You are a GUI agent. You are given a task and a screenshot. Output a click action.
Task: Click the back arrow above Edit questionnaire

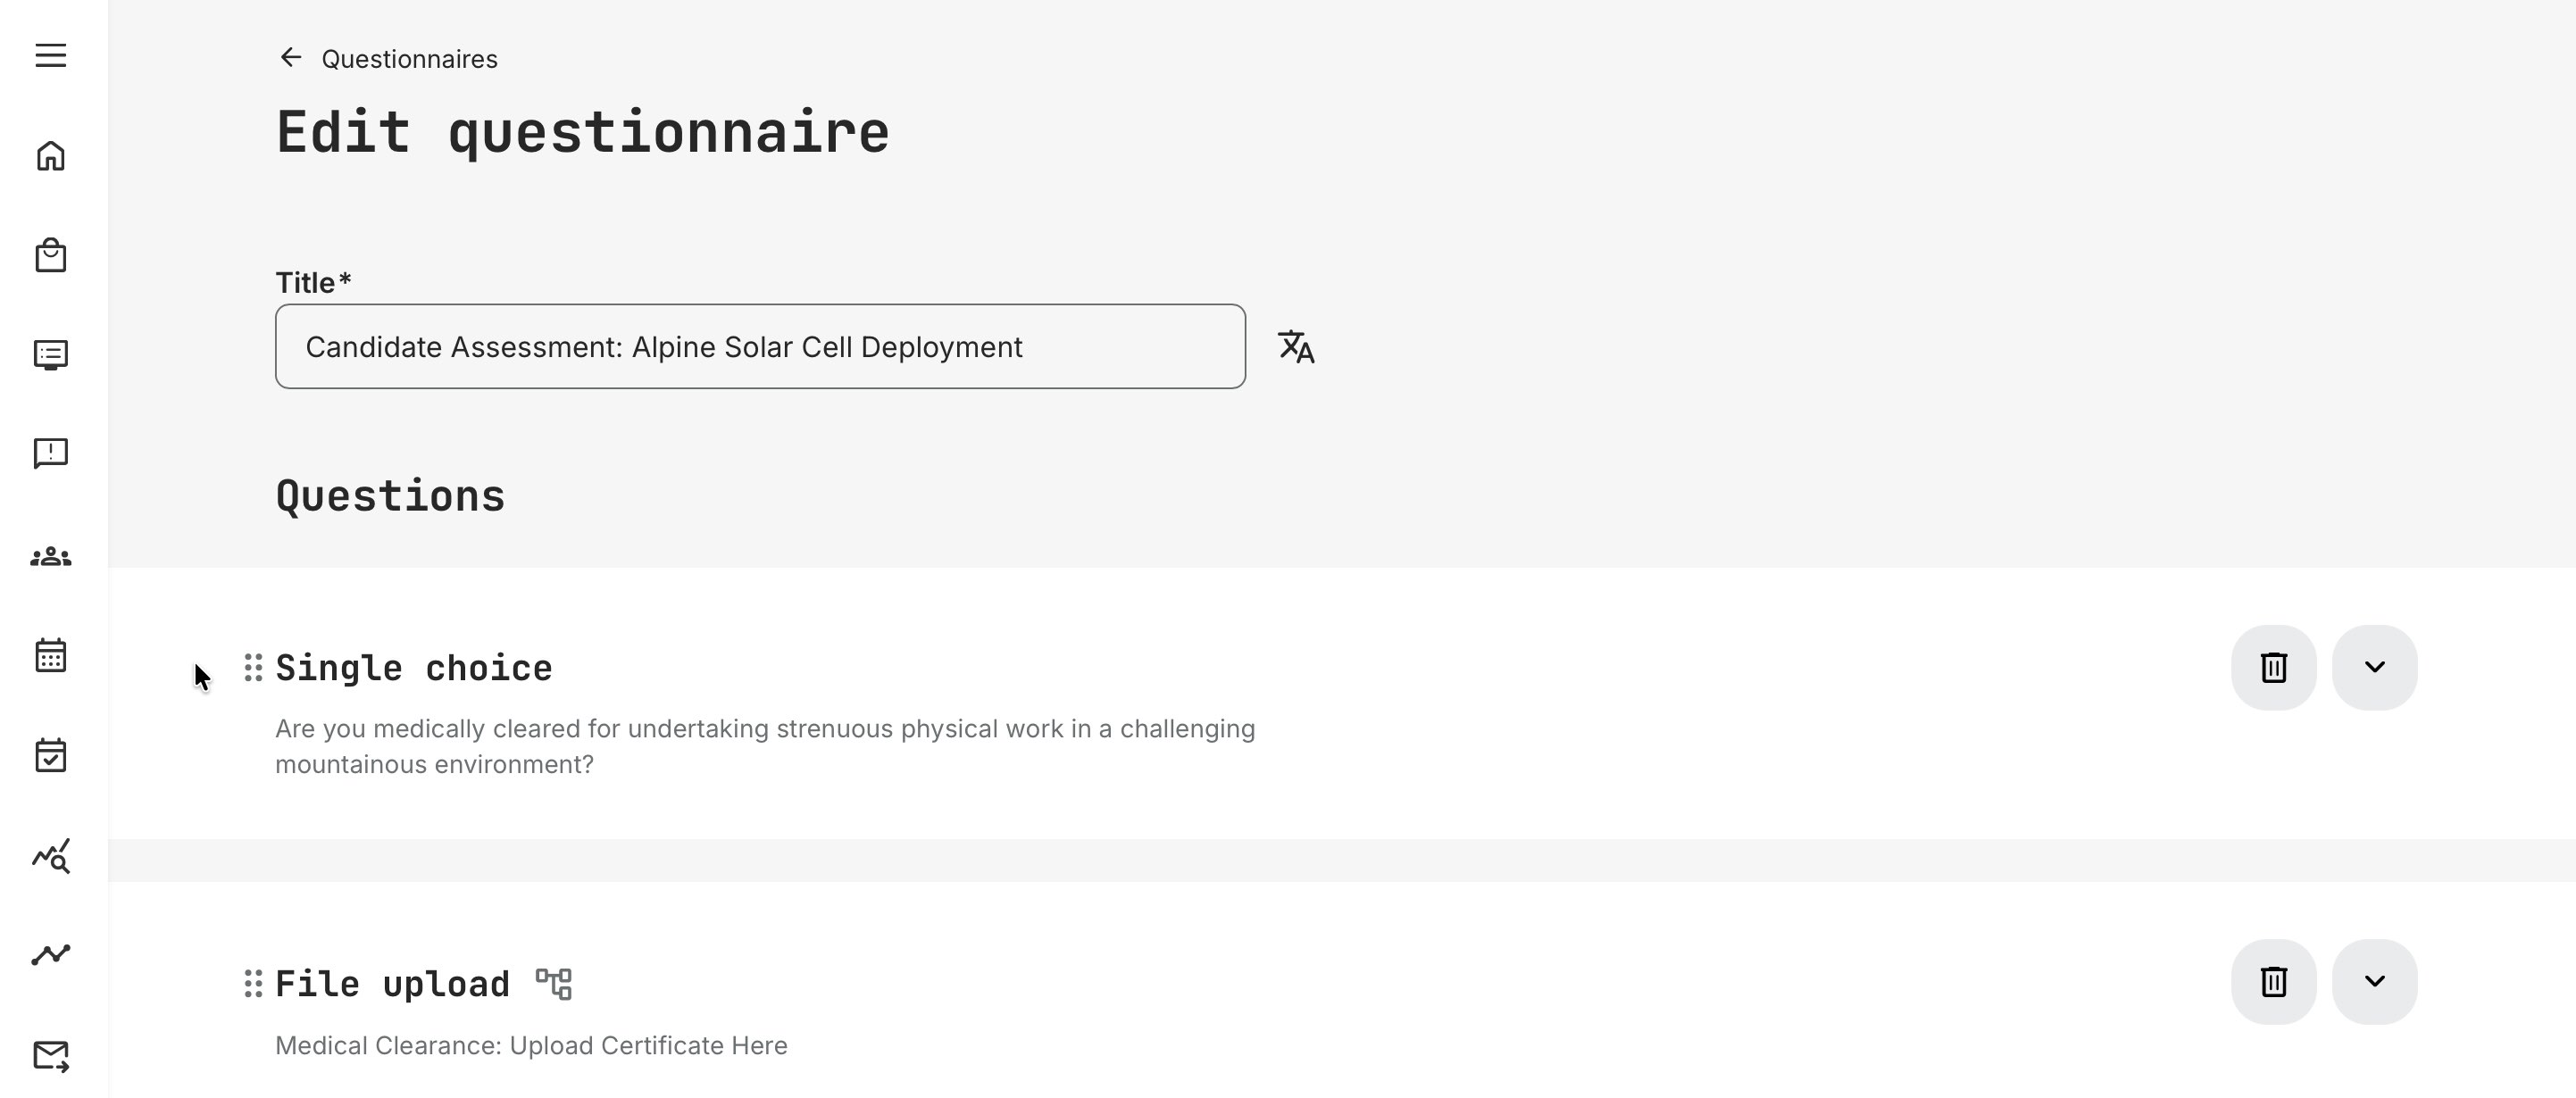[x=290, y=57]
